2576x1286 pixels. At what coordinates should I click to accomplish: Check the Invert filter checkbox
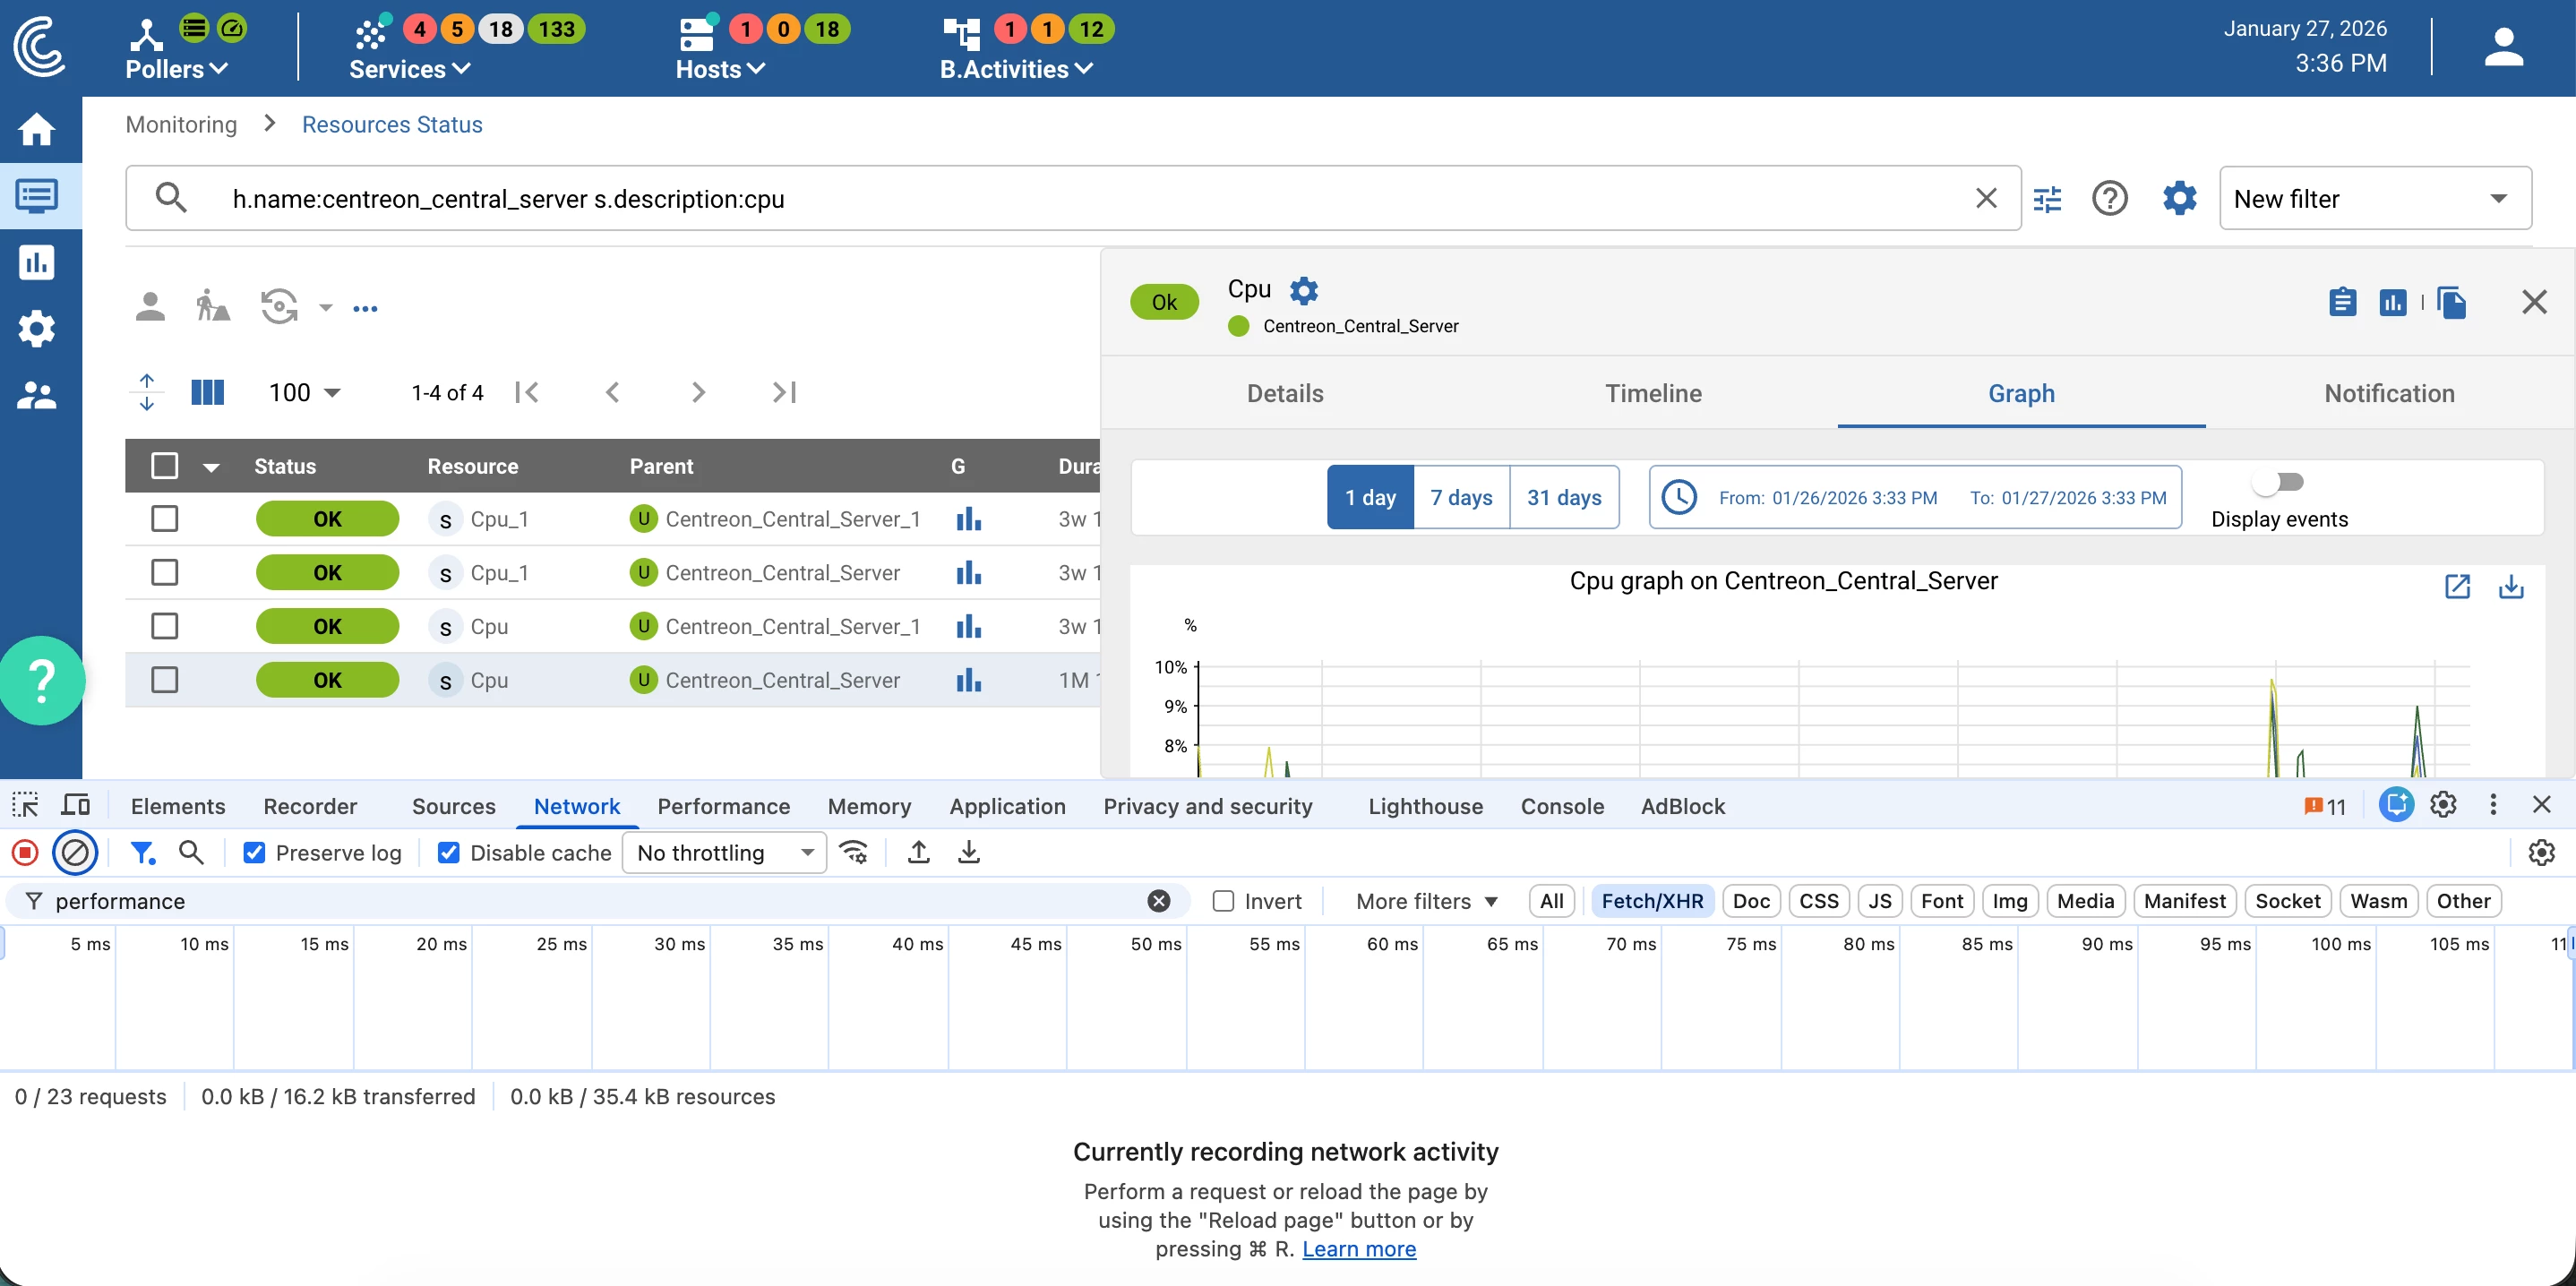coord(1223,901)
